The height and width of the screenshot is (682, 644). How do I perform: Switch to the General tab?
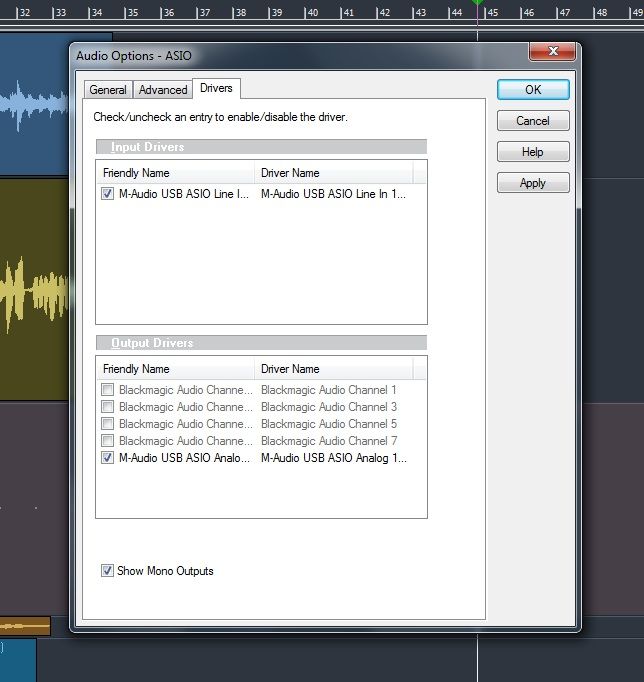(x=108, y=90)
